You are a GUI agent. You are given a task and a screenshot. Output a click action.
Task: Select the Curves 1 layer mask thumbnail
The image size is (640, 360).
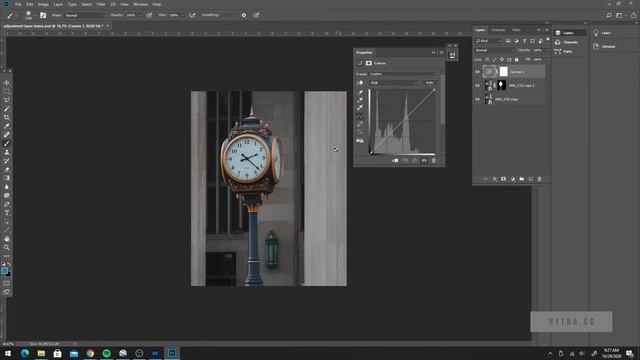(x=504, y=72)
